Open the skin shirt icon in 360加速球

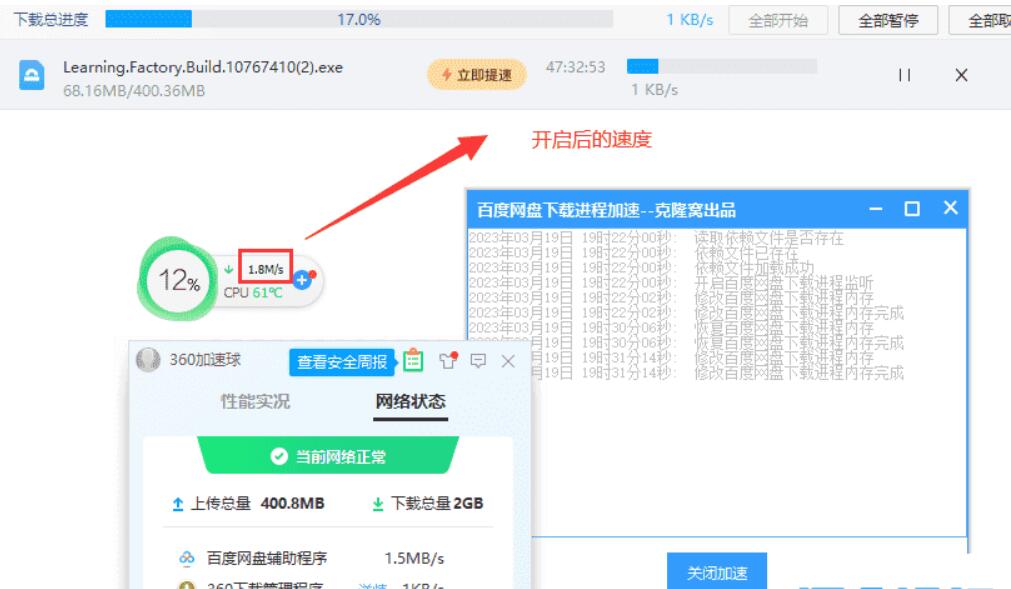pos(448,360)
